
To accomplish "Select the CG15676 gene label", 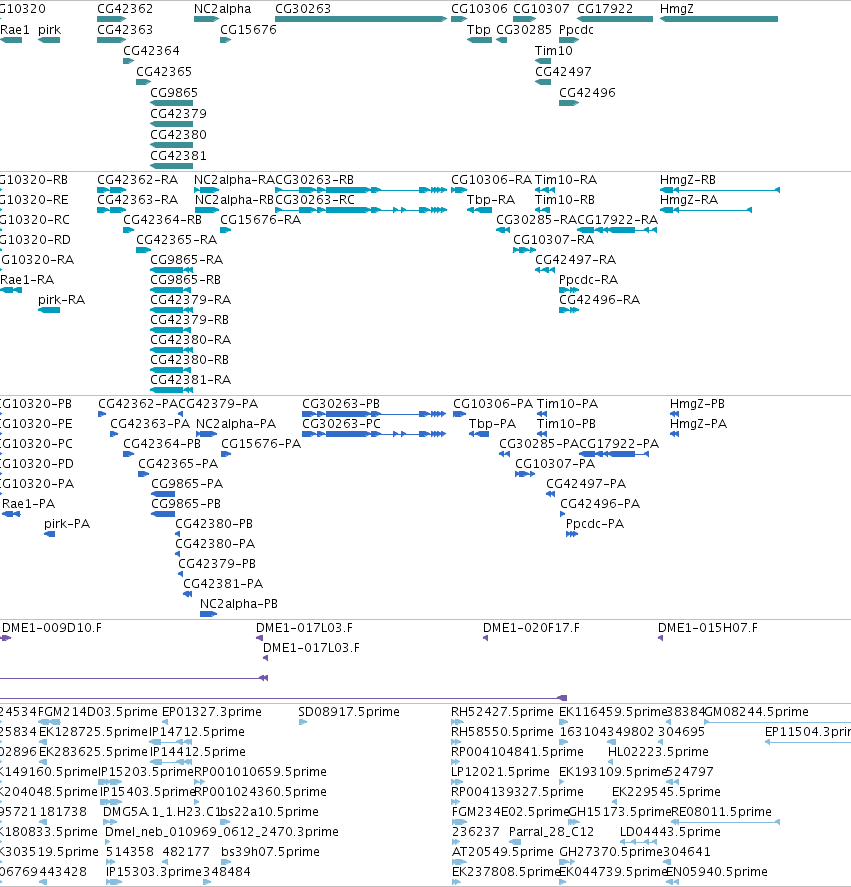I will click(248, 30).
